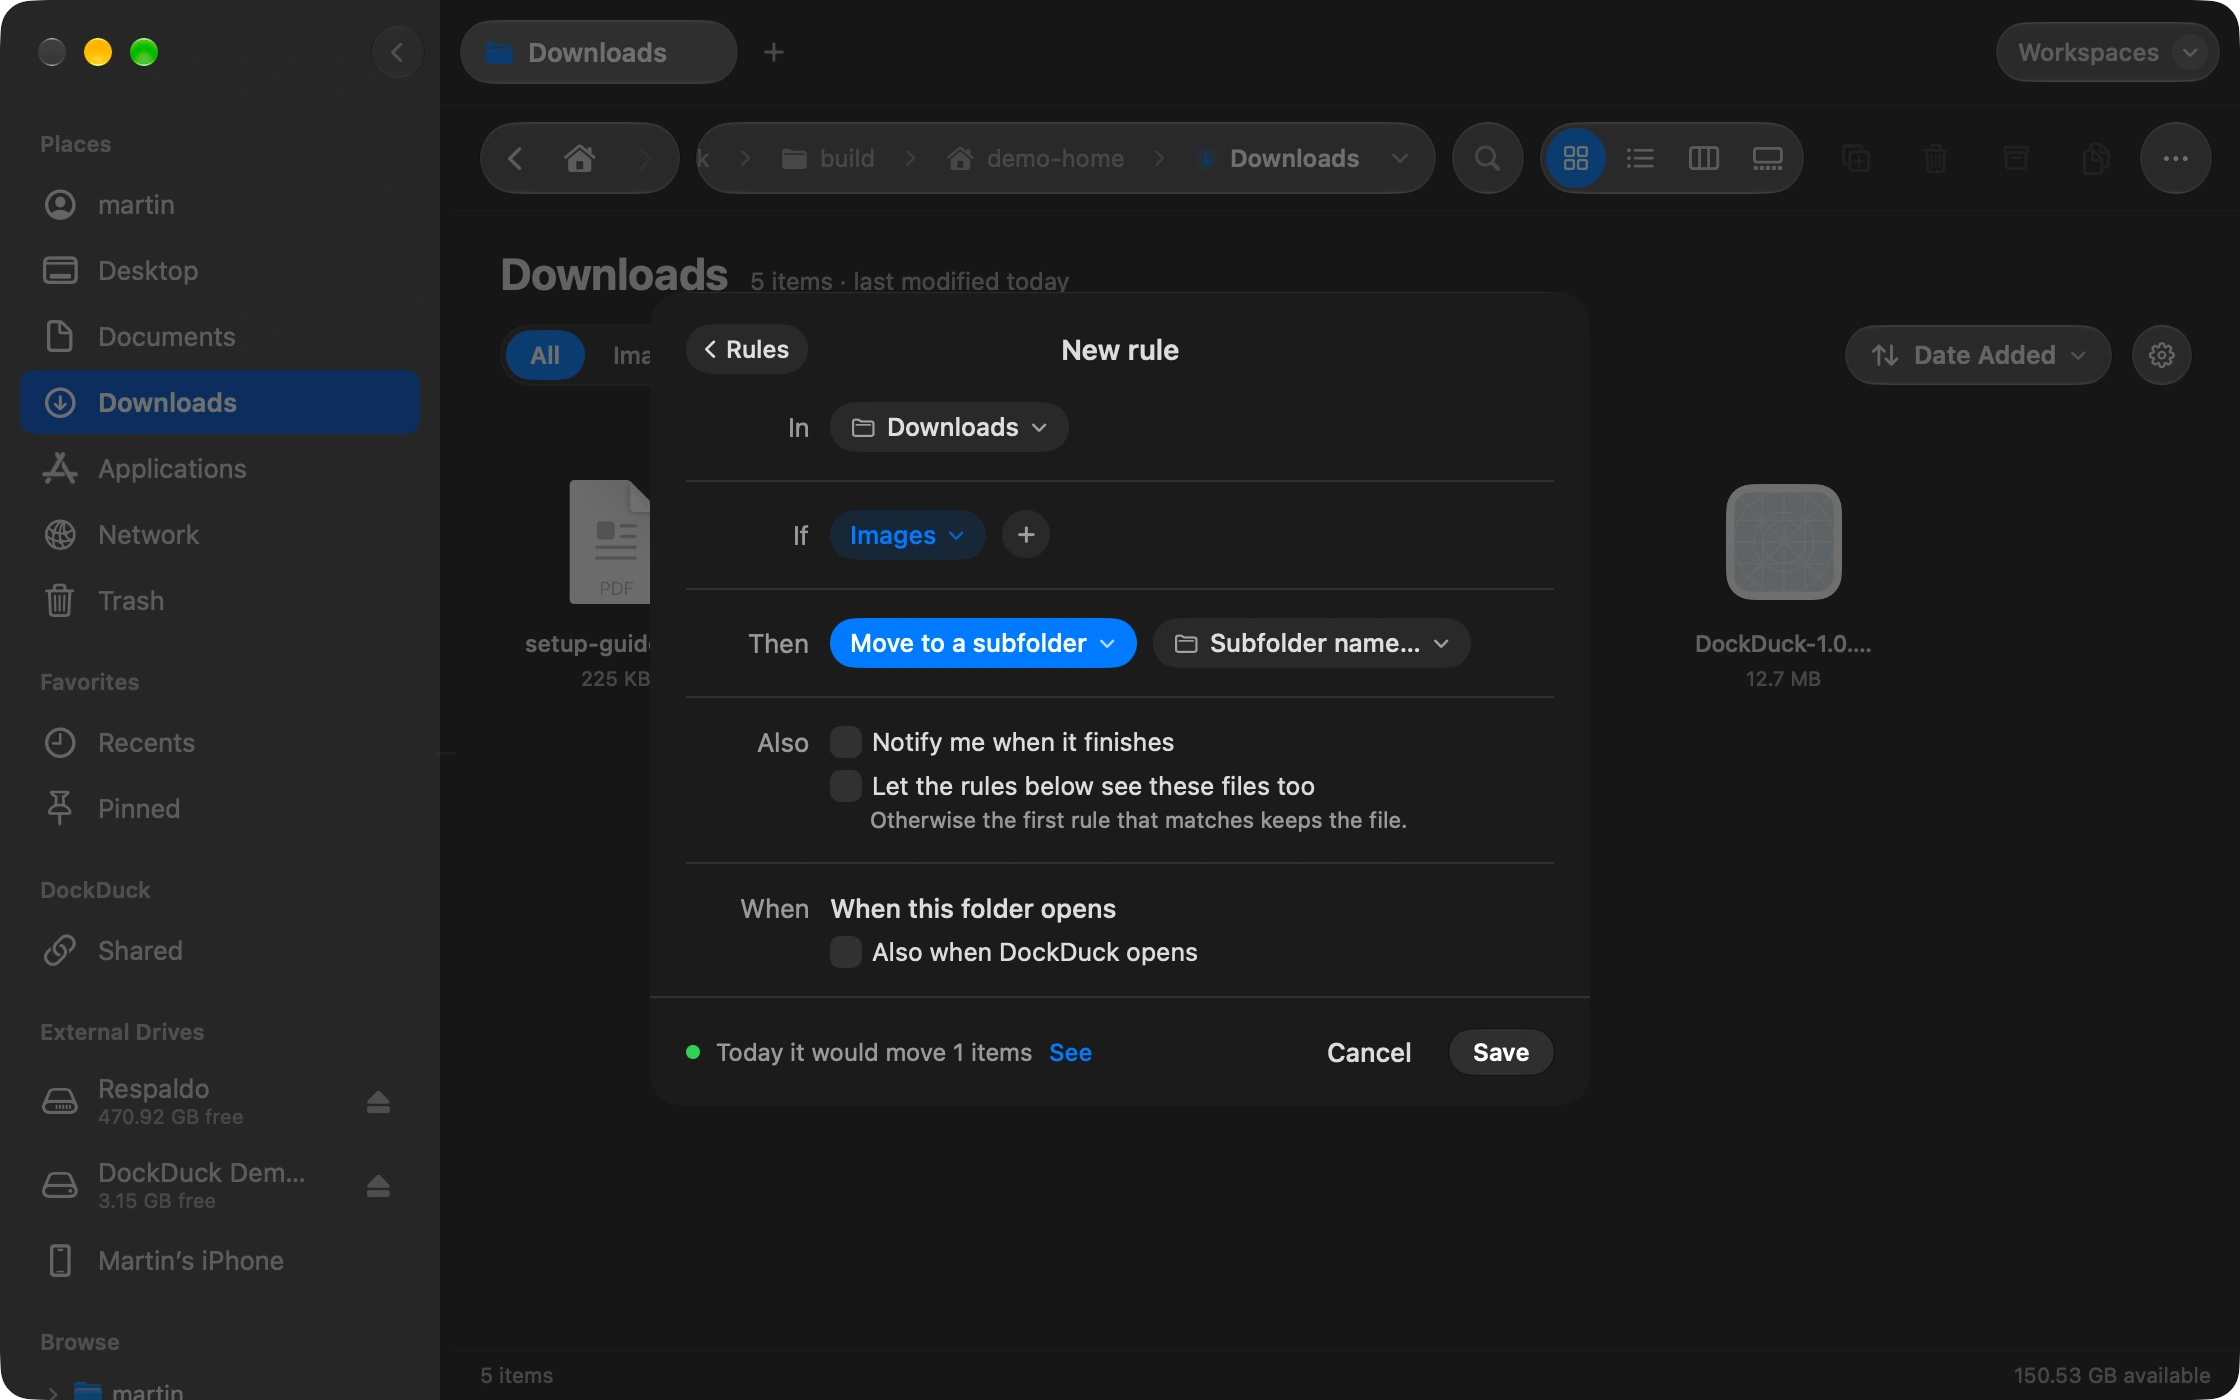Click the archive toolbar icon
The image size is (2240, 1400).
(2016, 158)
